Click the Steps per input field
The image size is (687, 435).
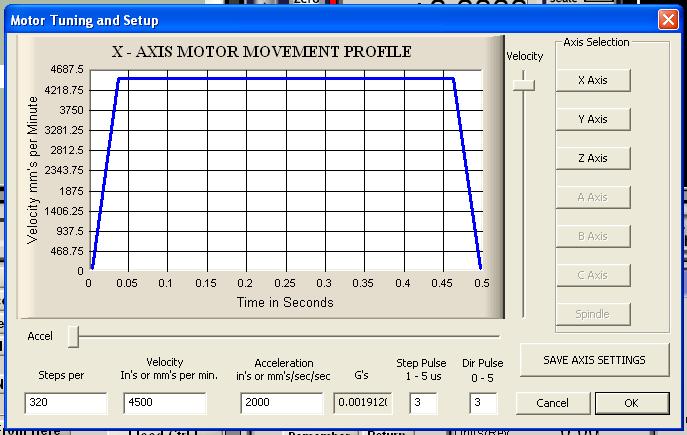pyautogui.click(x=66, y=403)
